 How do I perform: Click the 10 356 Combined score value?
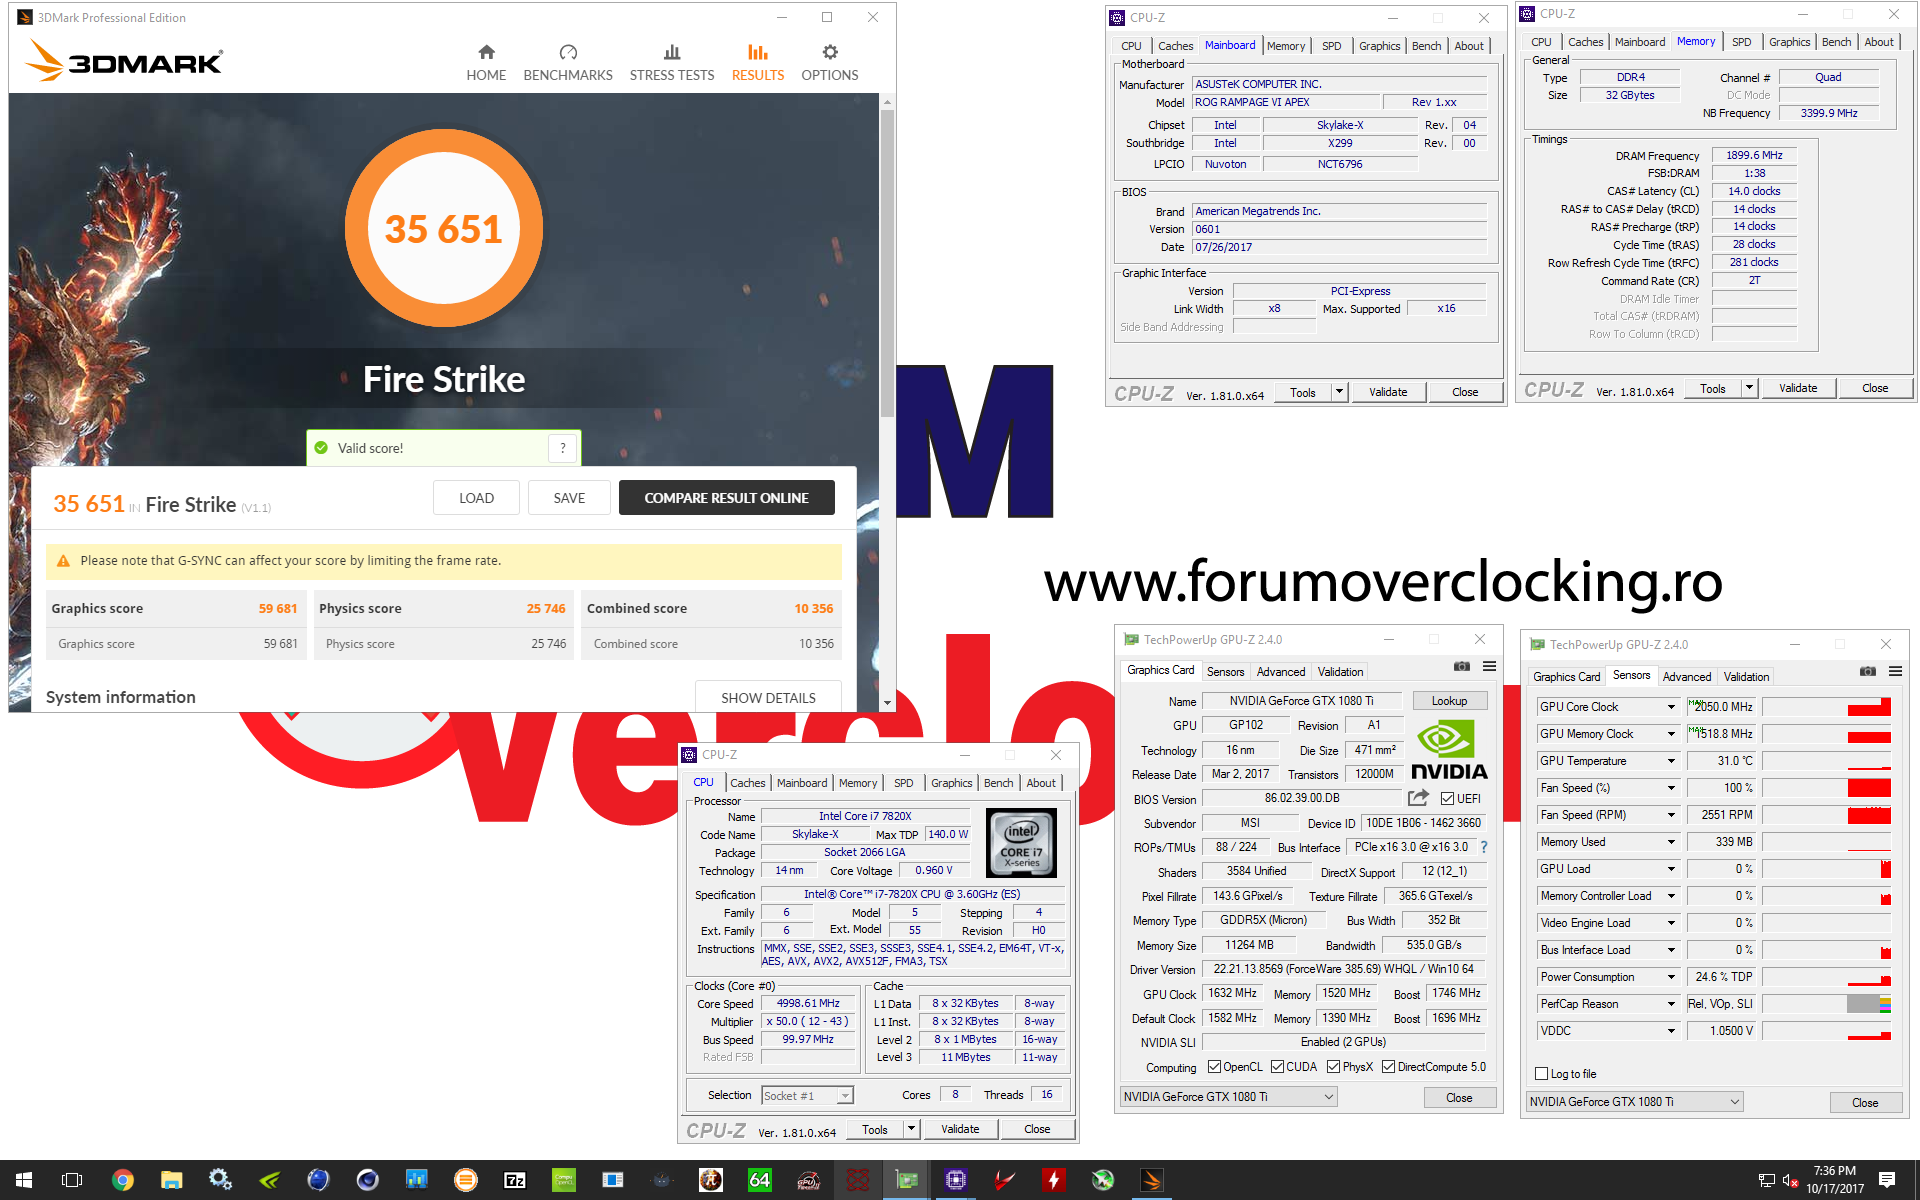tap(814, 608)
